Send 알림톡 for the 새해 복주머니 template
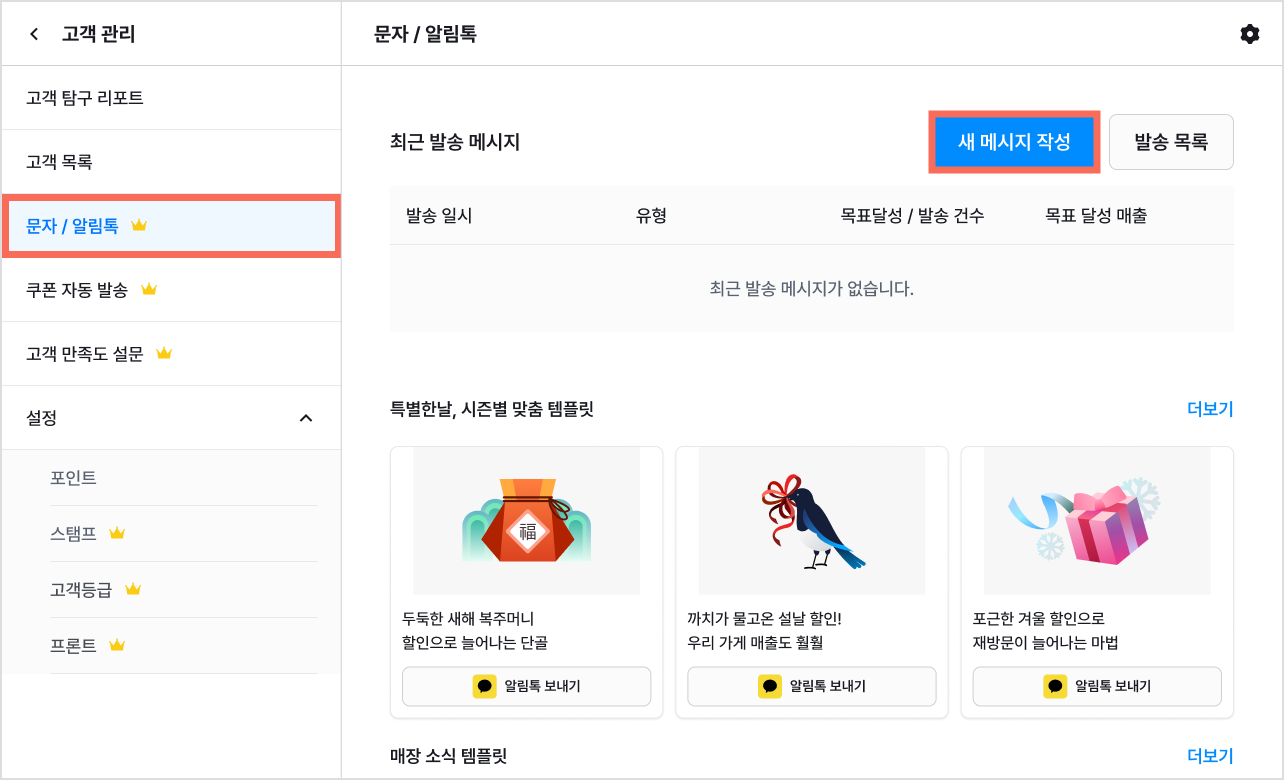Screen dimensions: 1284x780 tap(526, 686)
